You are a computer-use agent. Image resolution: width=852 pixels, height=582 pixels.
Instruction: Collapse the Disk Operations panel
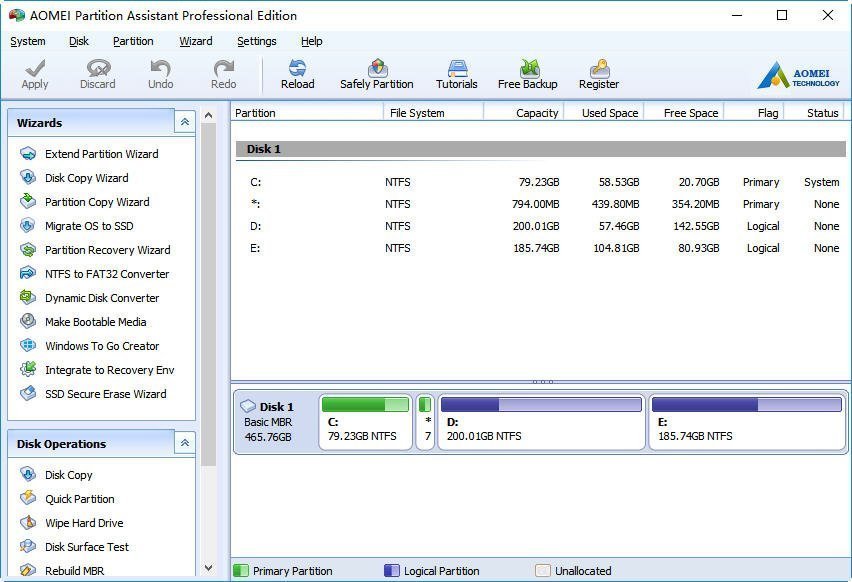185,443
